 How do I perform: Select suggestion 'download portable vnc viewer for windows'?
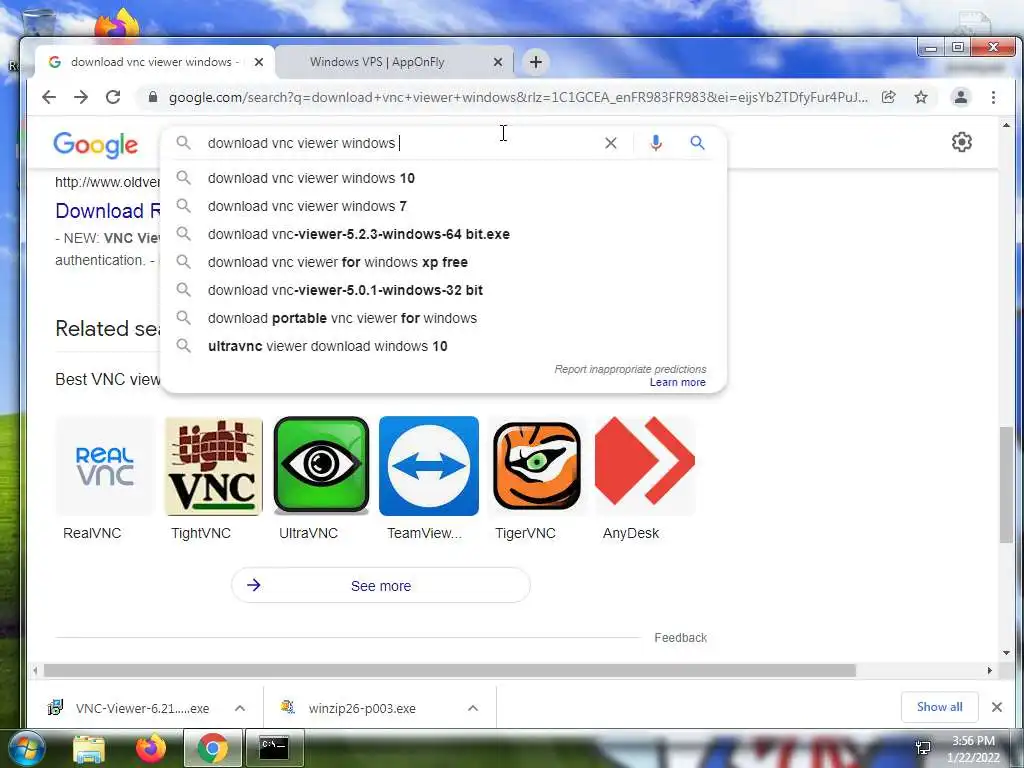pos(443,319)
